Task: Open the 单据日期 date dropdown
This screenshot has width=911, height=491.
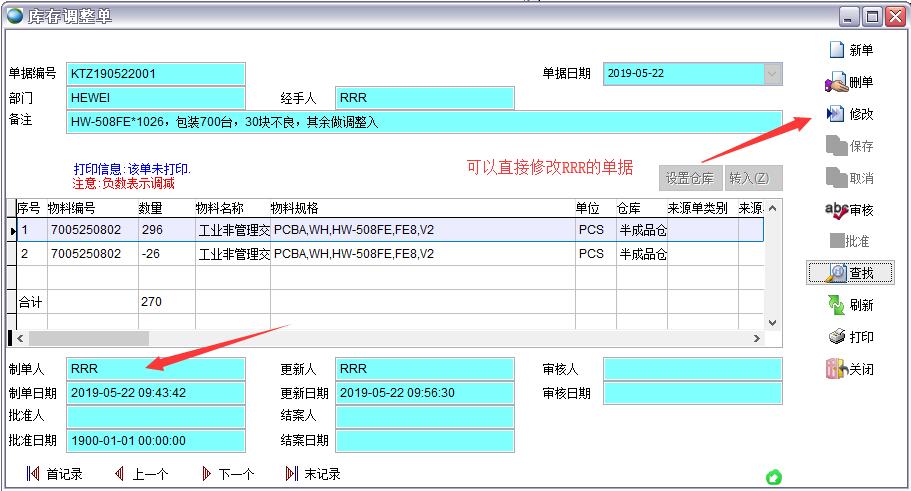Action: 772,74
